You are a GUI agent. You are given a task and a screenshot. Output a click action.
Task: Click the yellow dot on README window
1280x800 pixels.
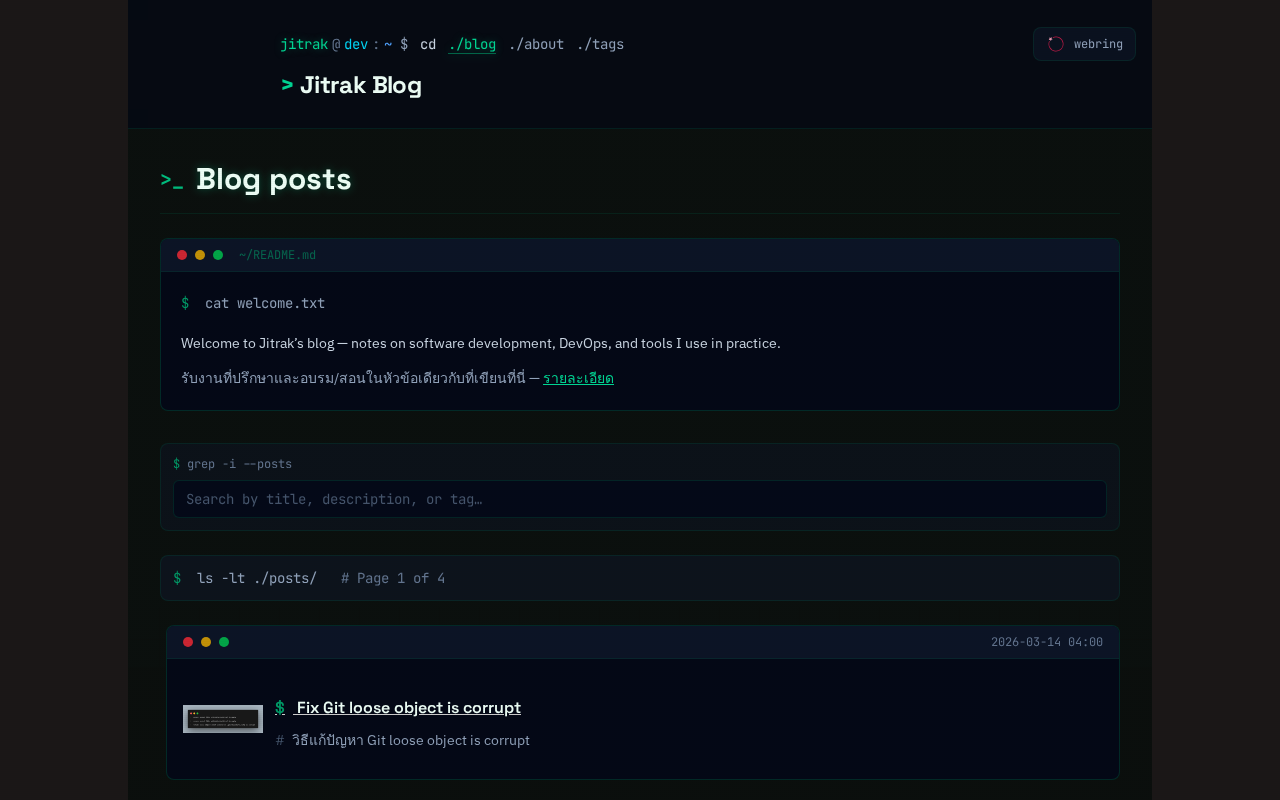(x=200, y=255)
